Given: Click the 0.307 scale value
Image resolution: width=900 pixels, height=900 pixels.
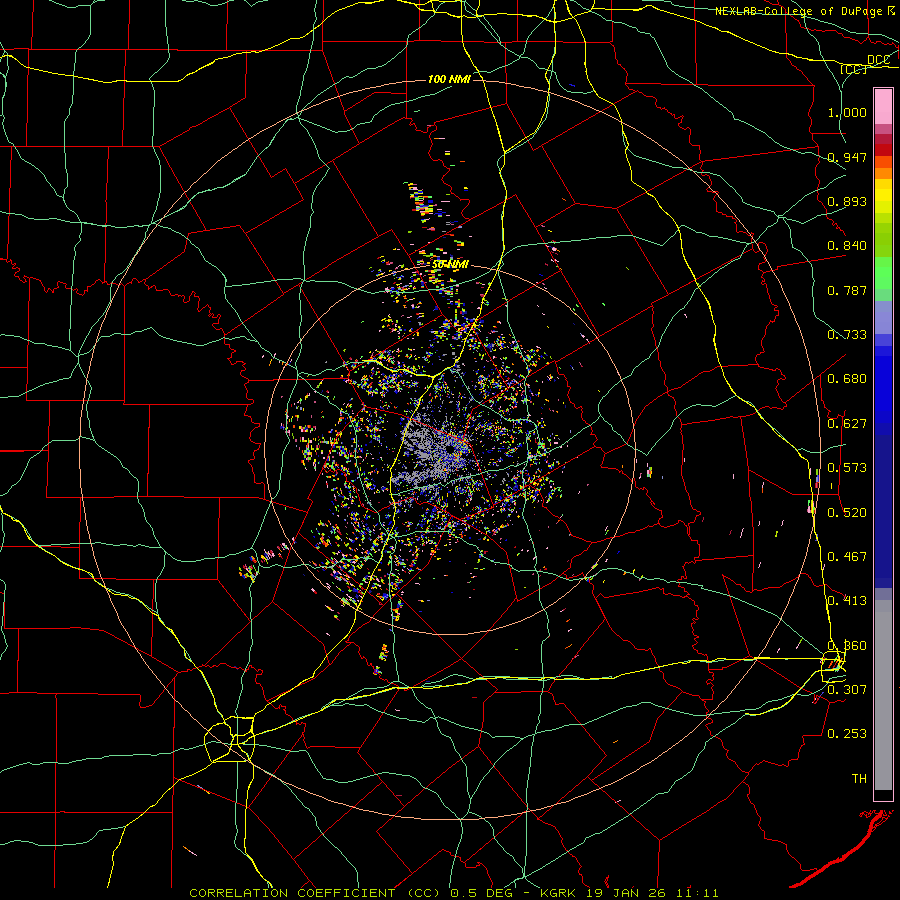Looking at the screenshot, I should pyautogui.click(x=847, y=689).
